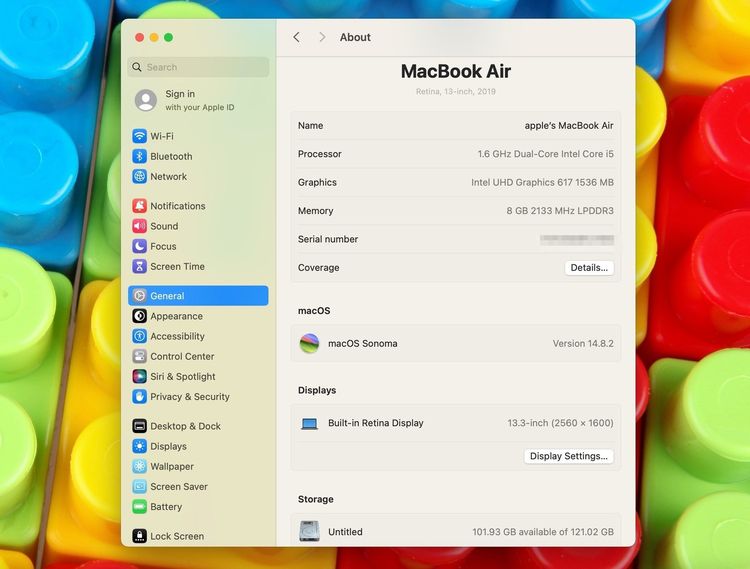Open Lock Screen pane label
Screen dimensions: 750x569
tap(177, 536)
